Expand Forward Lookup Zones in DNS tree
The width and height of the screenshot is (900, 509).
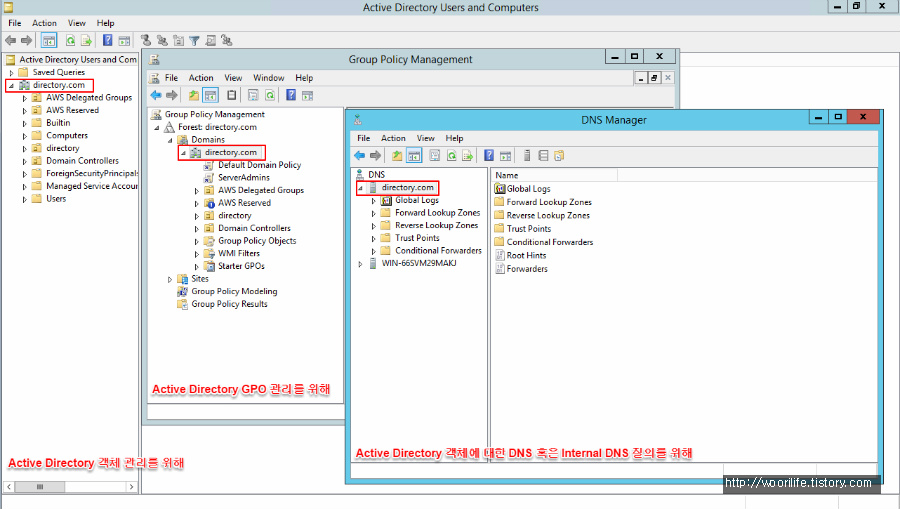374,213
